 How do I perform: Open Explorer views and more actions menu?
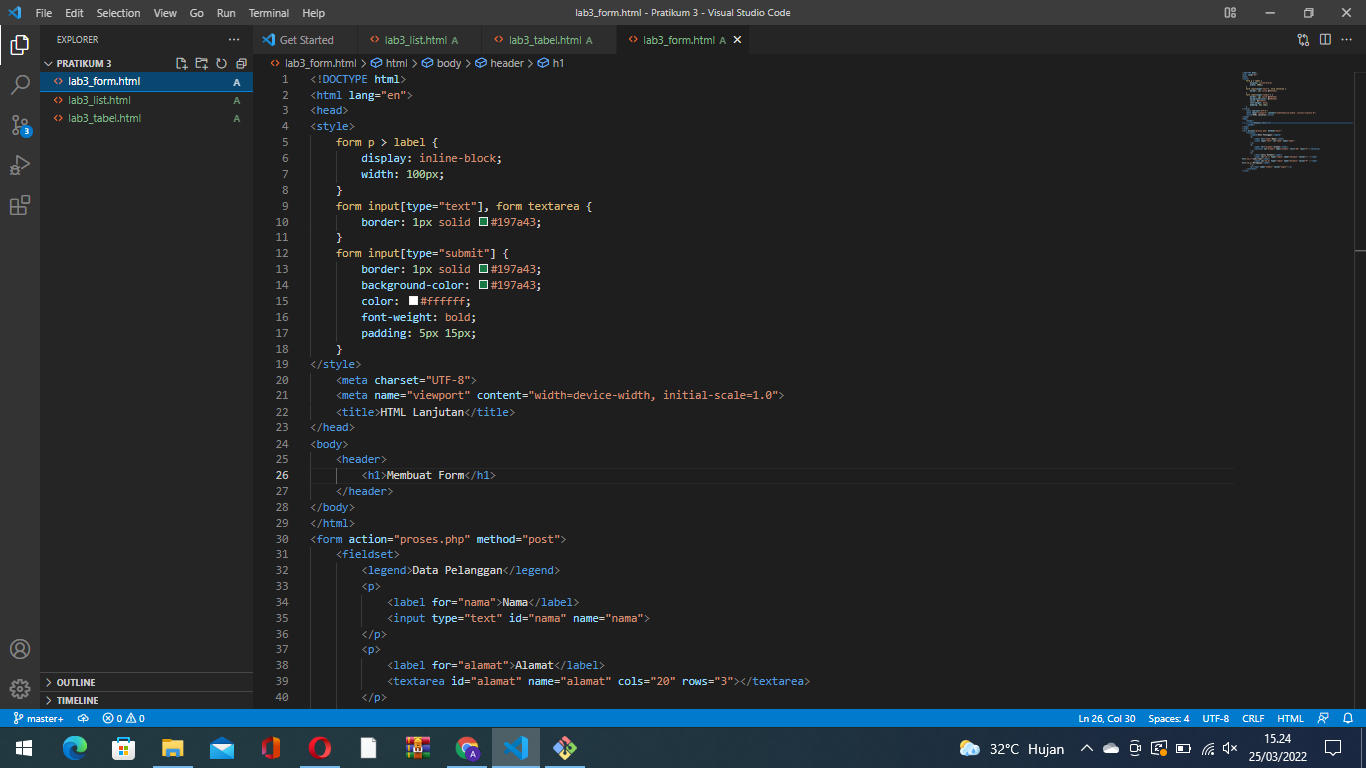tap(234, 40)
